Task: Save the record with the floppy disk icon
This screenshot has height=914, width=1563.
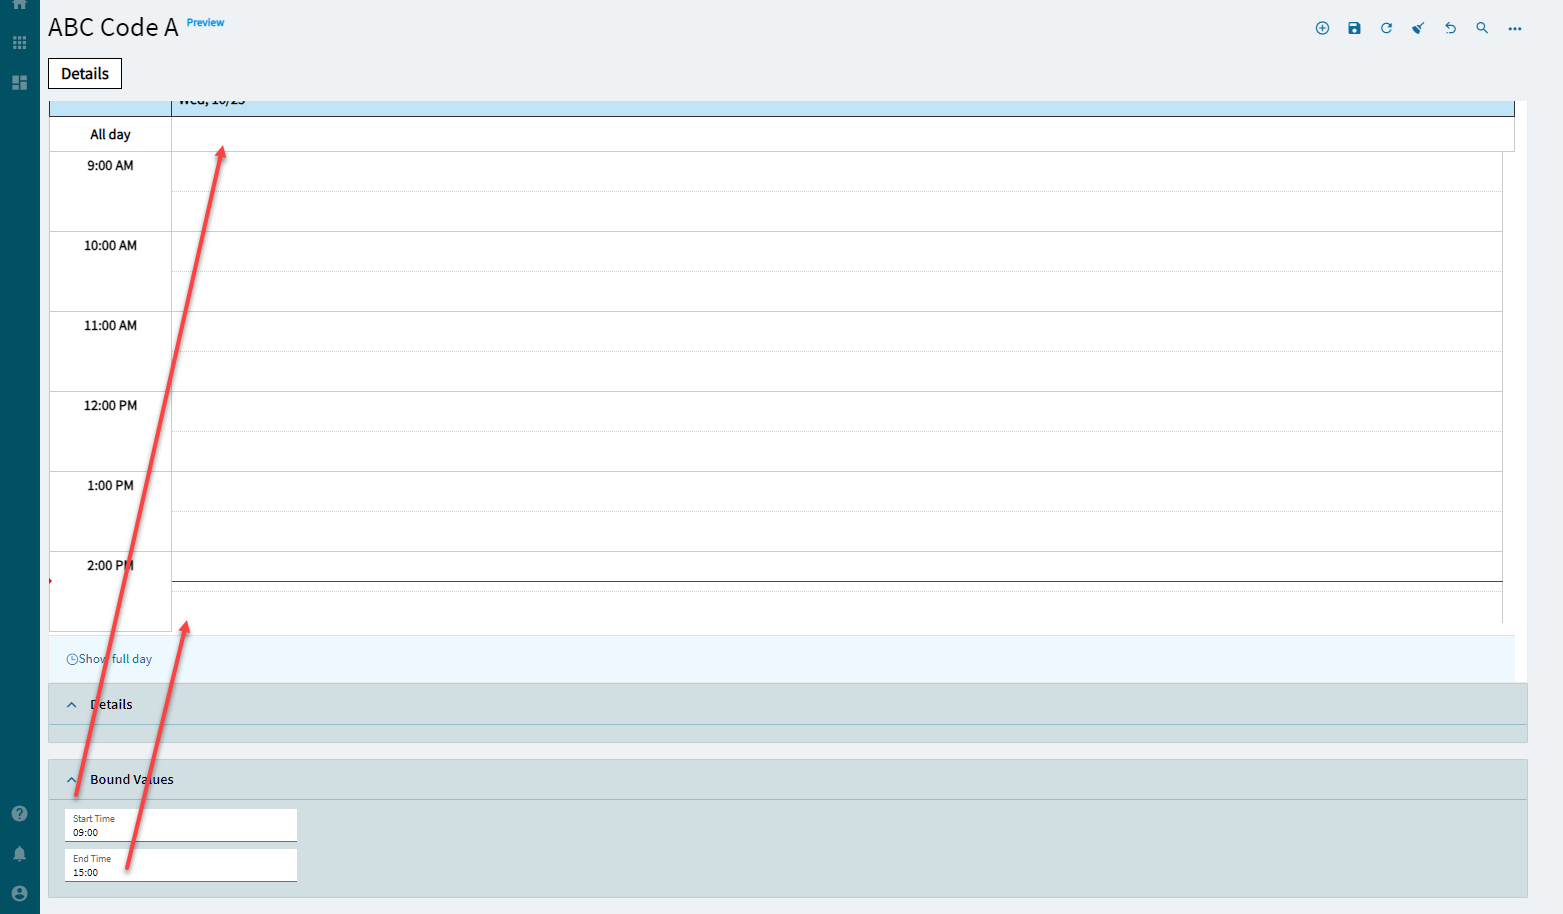Action: 1354,28
